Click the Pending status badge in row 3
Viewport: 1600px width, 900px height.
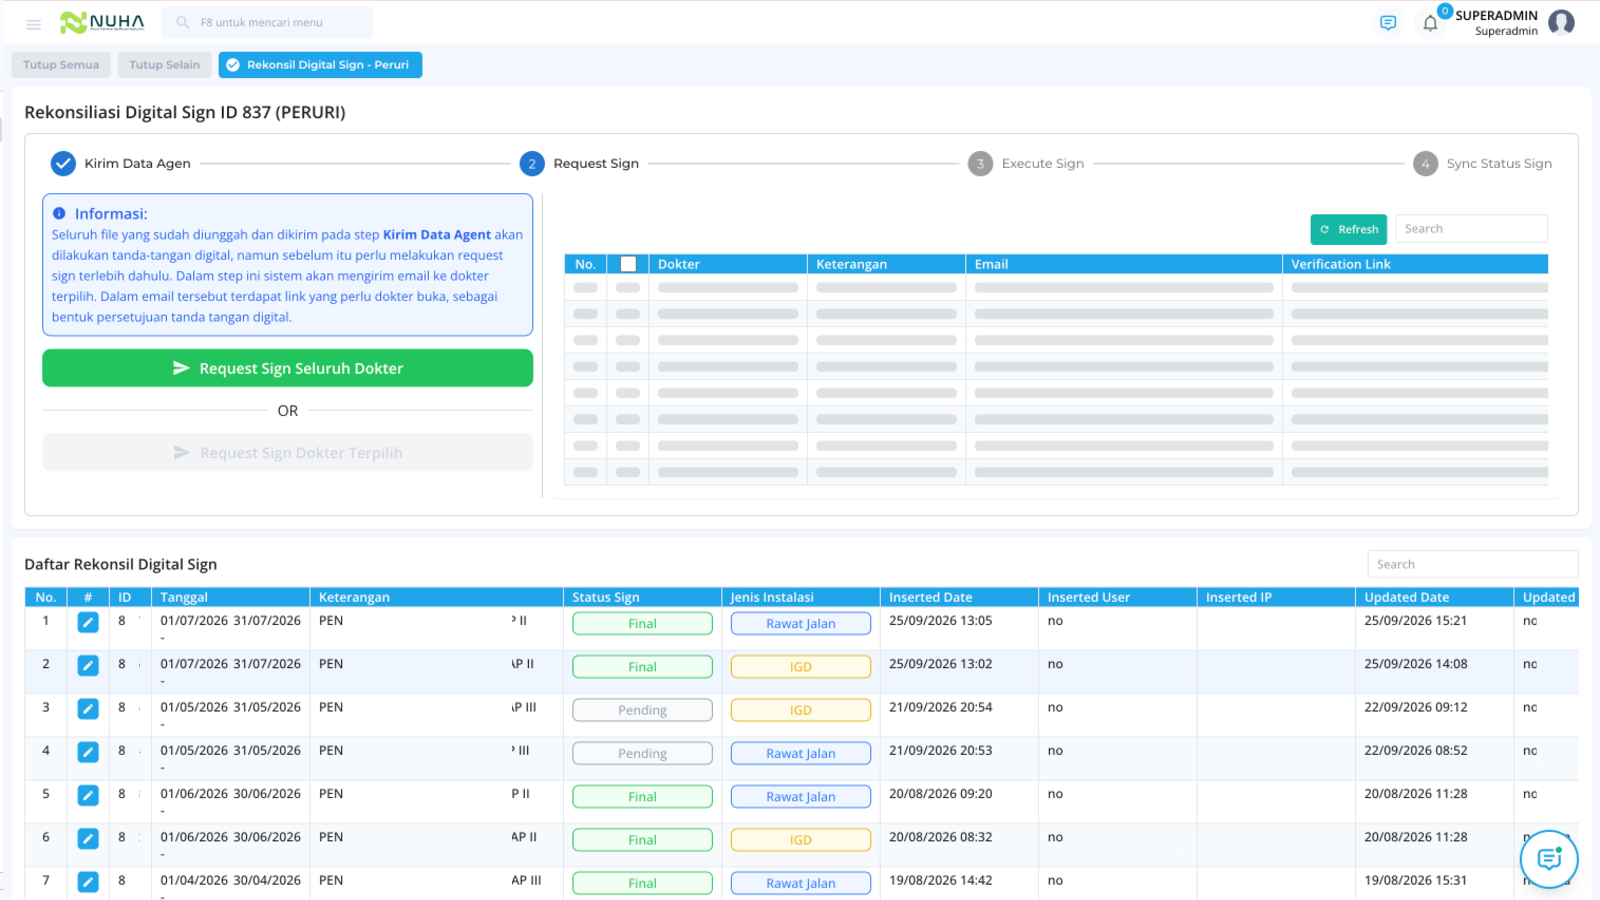click(642, 710)
